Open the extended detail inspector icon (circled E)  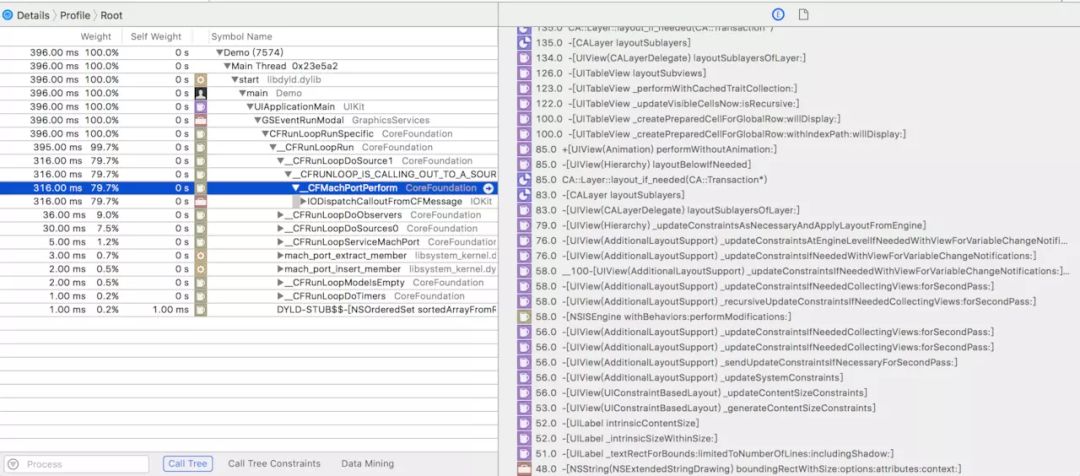click(x=778, y=14)
